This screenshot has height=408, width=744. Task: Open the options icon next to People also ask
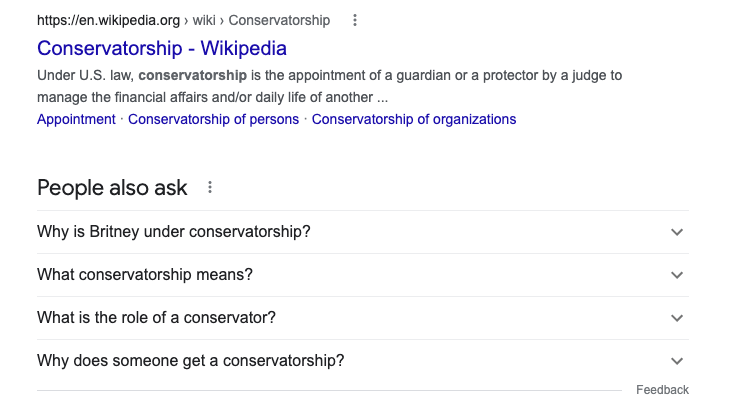(210, 187)
